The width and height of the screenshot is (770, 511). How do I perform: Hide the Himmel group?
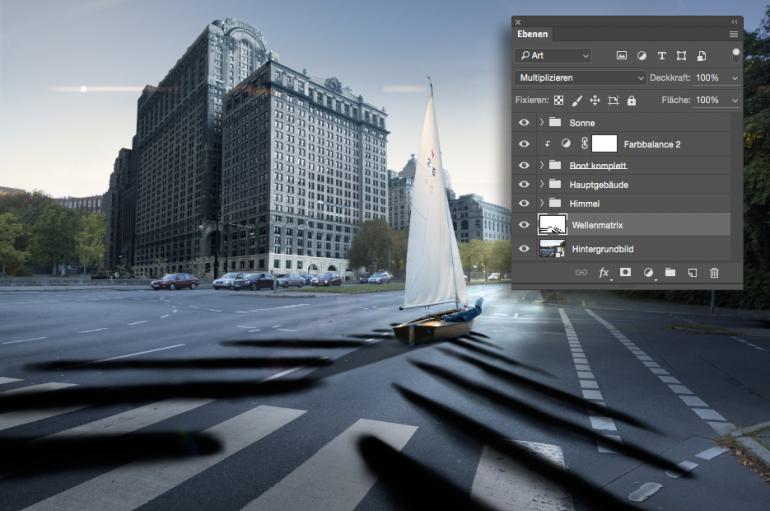[524, 203]
